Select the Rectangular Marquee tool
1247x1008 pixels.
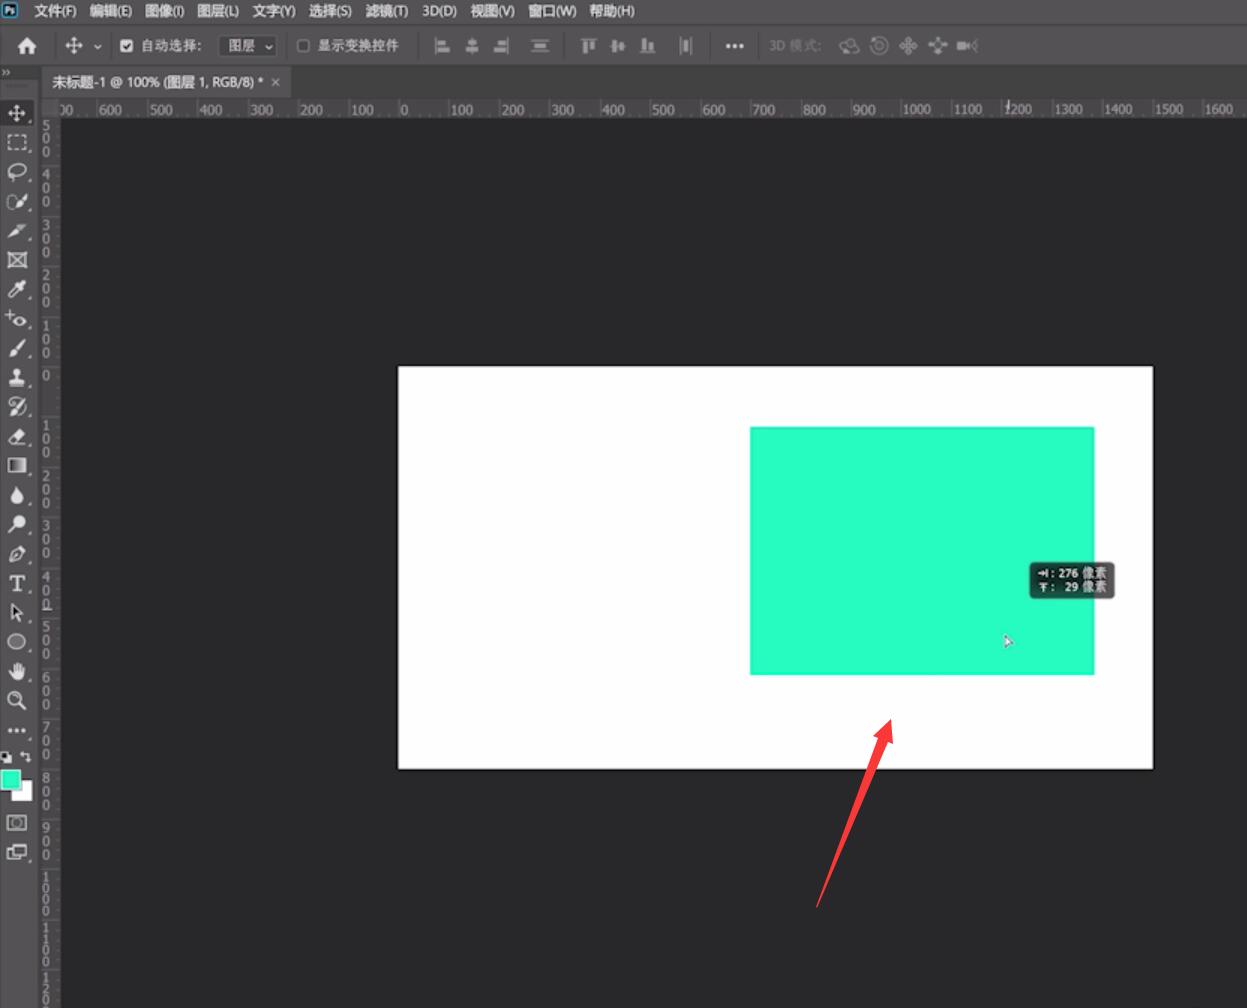tap(17, 142)
